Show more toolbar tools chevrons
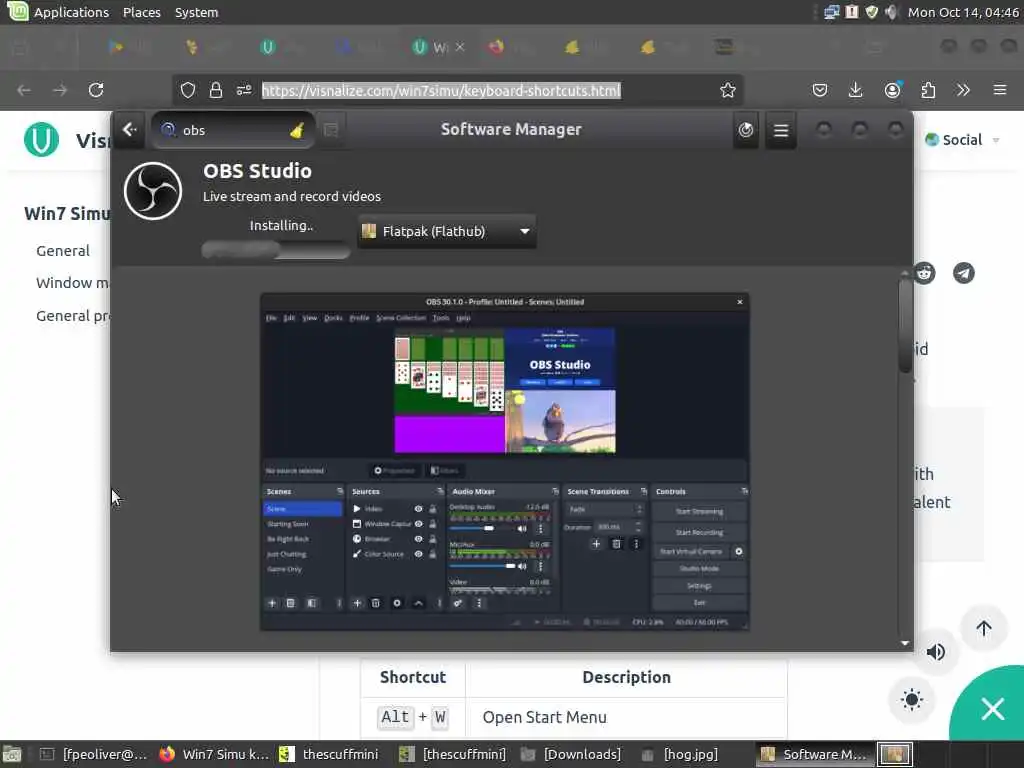 [x=963, y=90]
